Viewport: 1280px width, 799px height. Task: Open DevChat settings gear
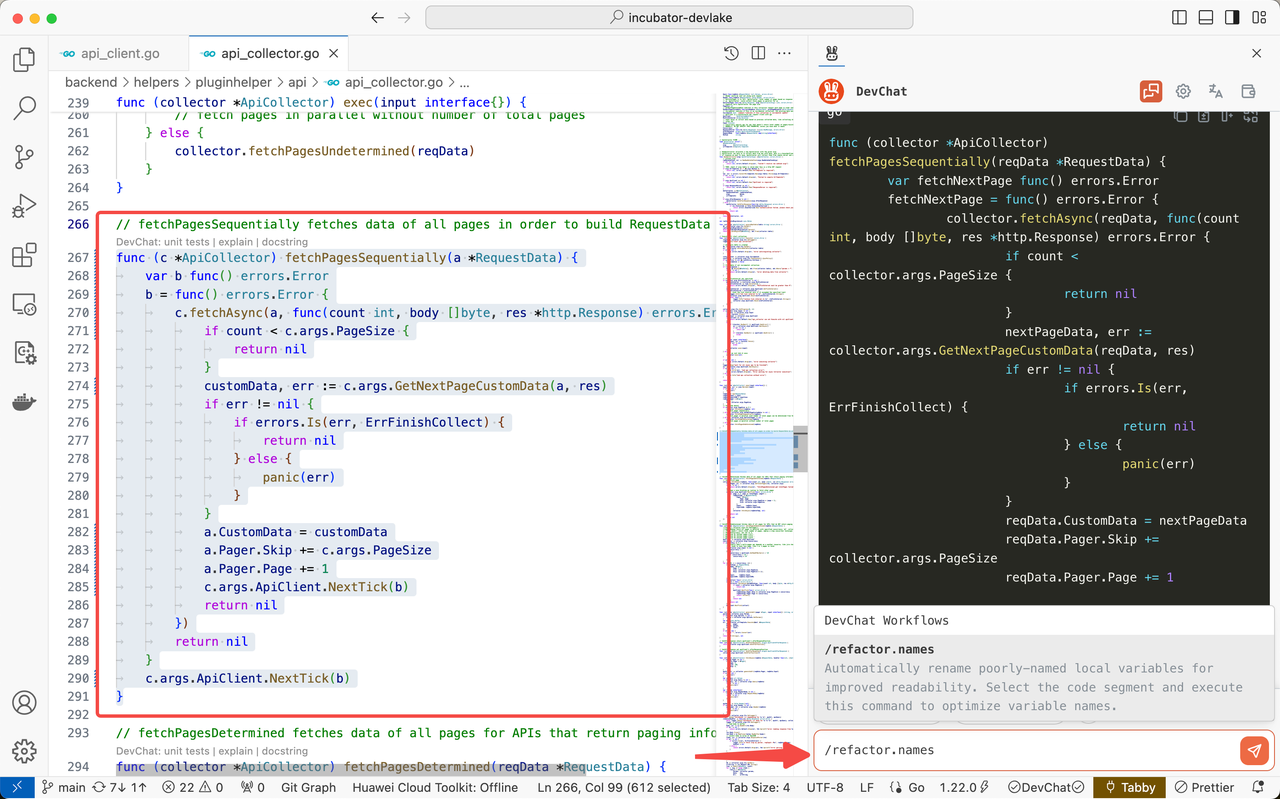pos(1183,91)
